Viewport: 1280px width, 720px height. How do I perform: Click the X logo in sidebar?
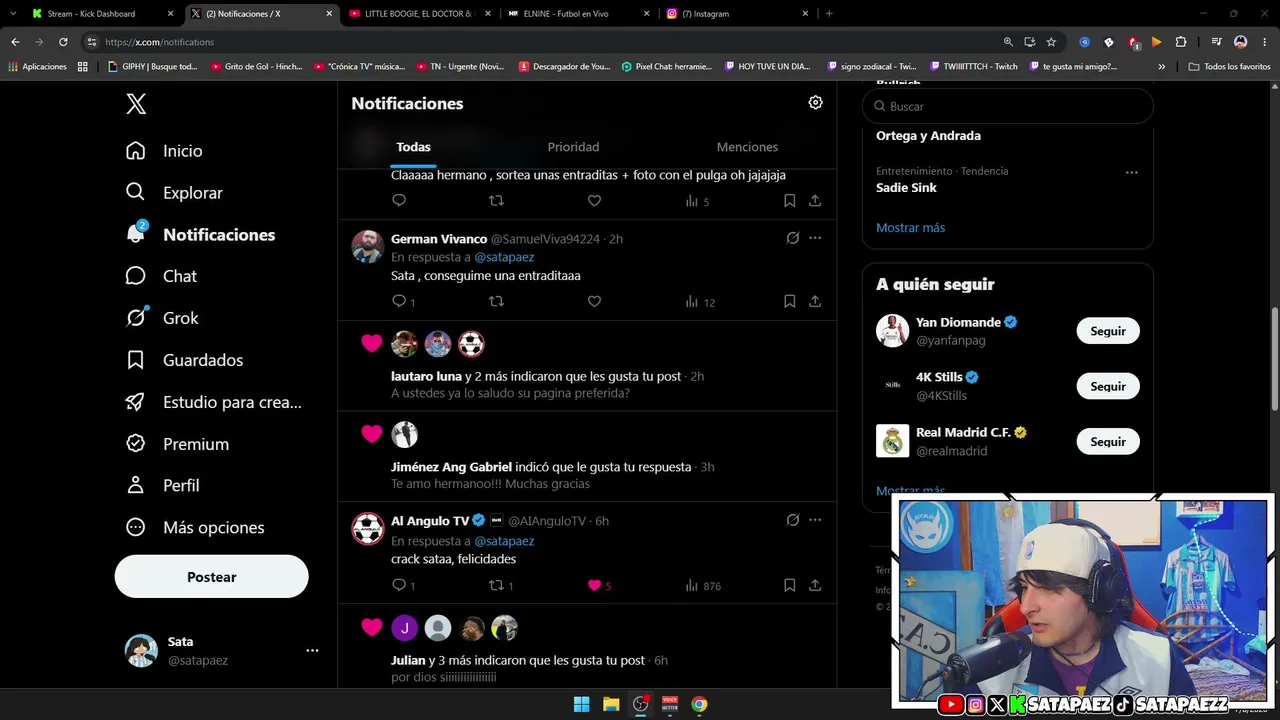pyautogui.click(x=136, y=103)
